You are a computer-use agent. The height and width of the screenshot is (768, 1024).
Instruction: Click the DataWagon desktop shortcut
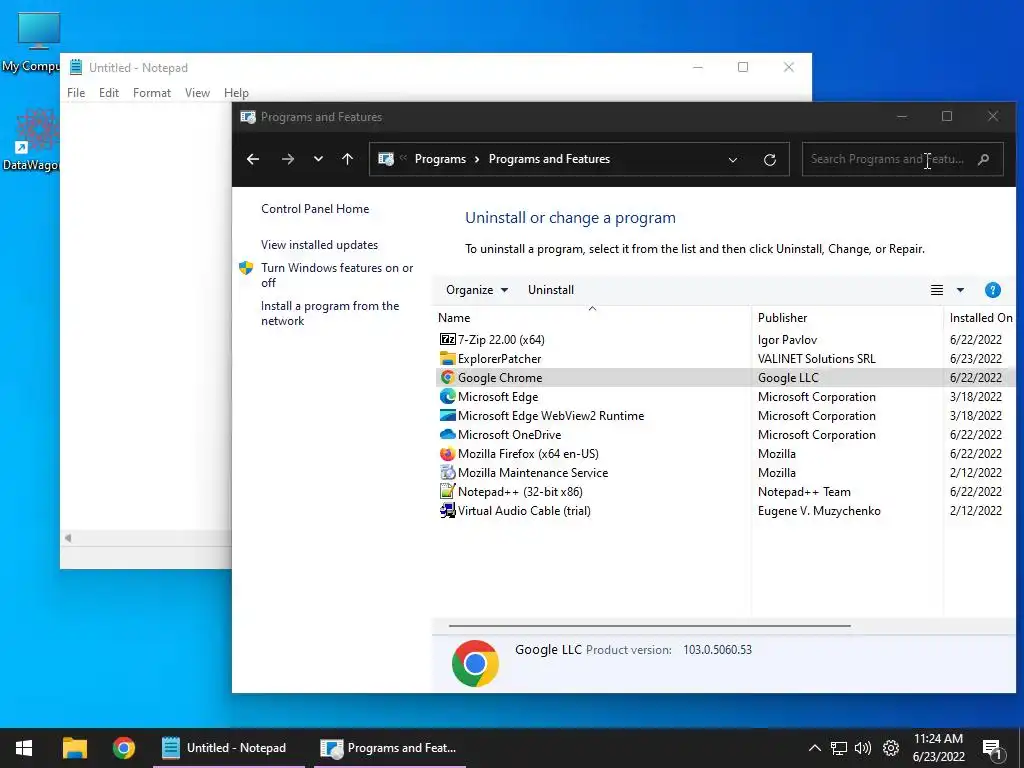tap(31, 140)
